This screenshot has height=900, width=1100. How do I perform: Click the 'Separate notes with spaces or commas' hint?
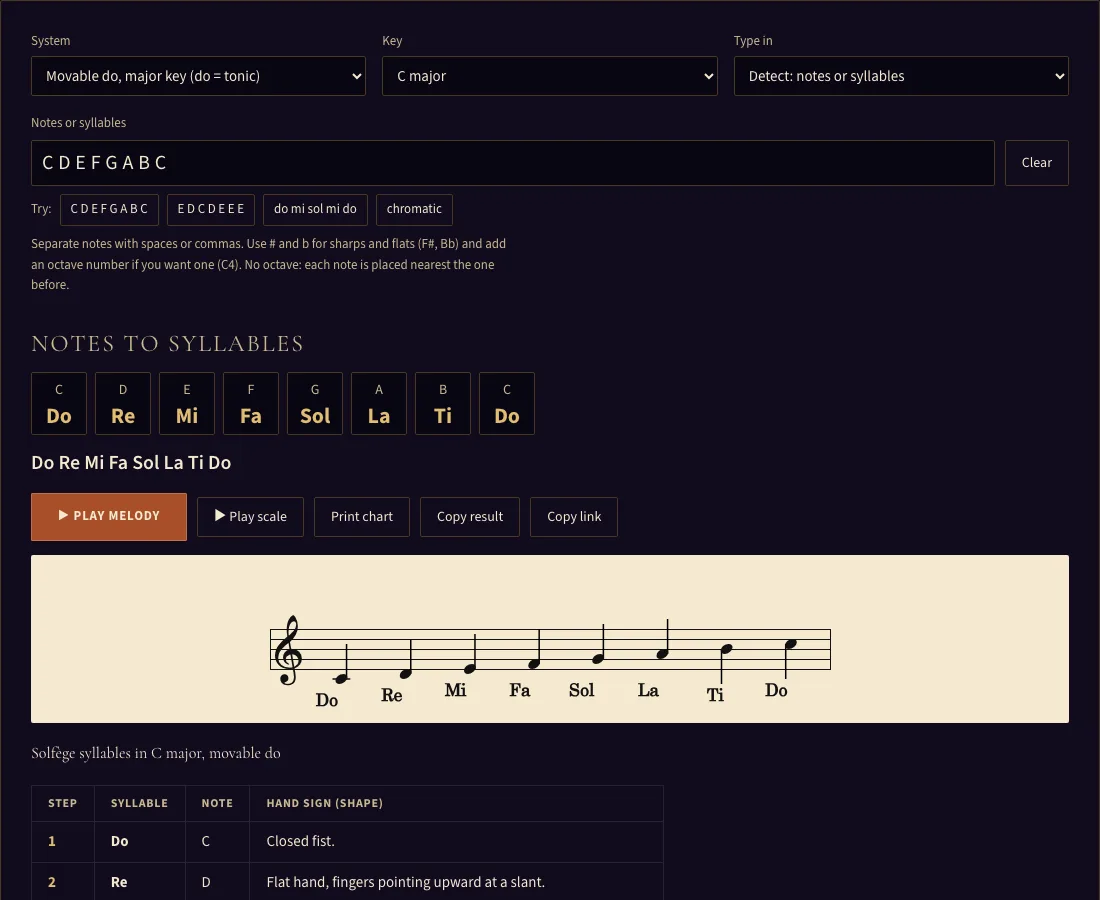tap(268, 264)
